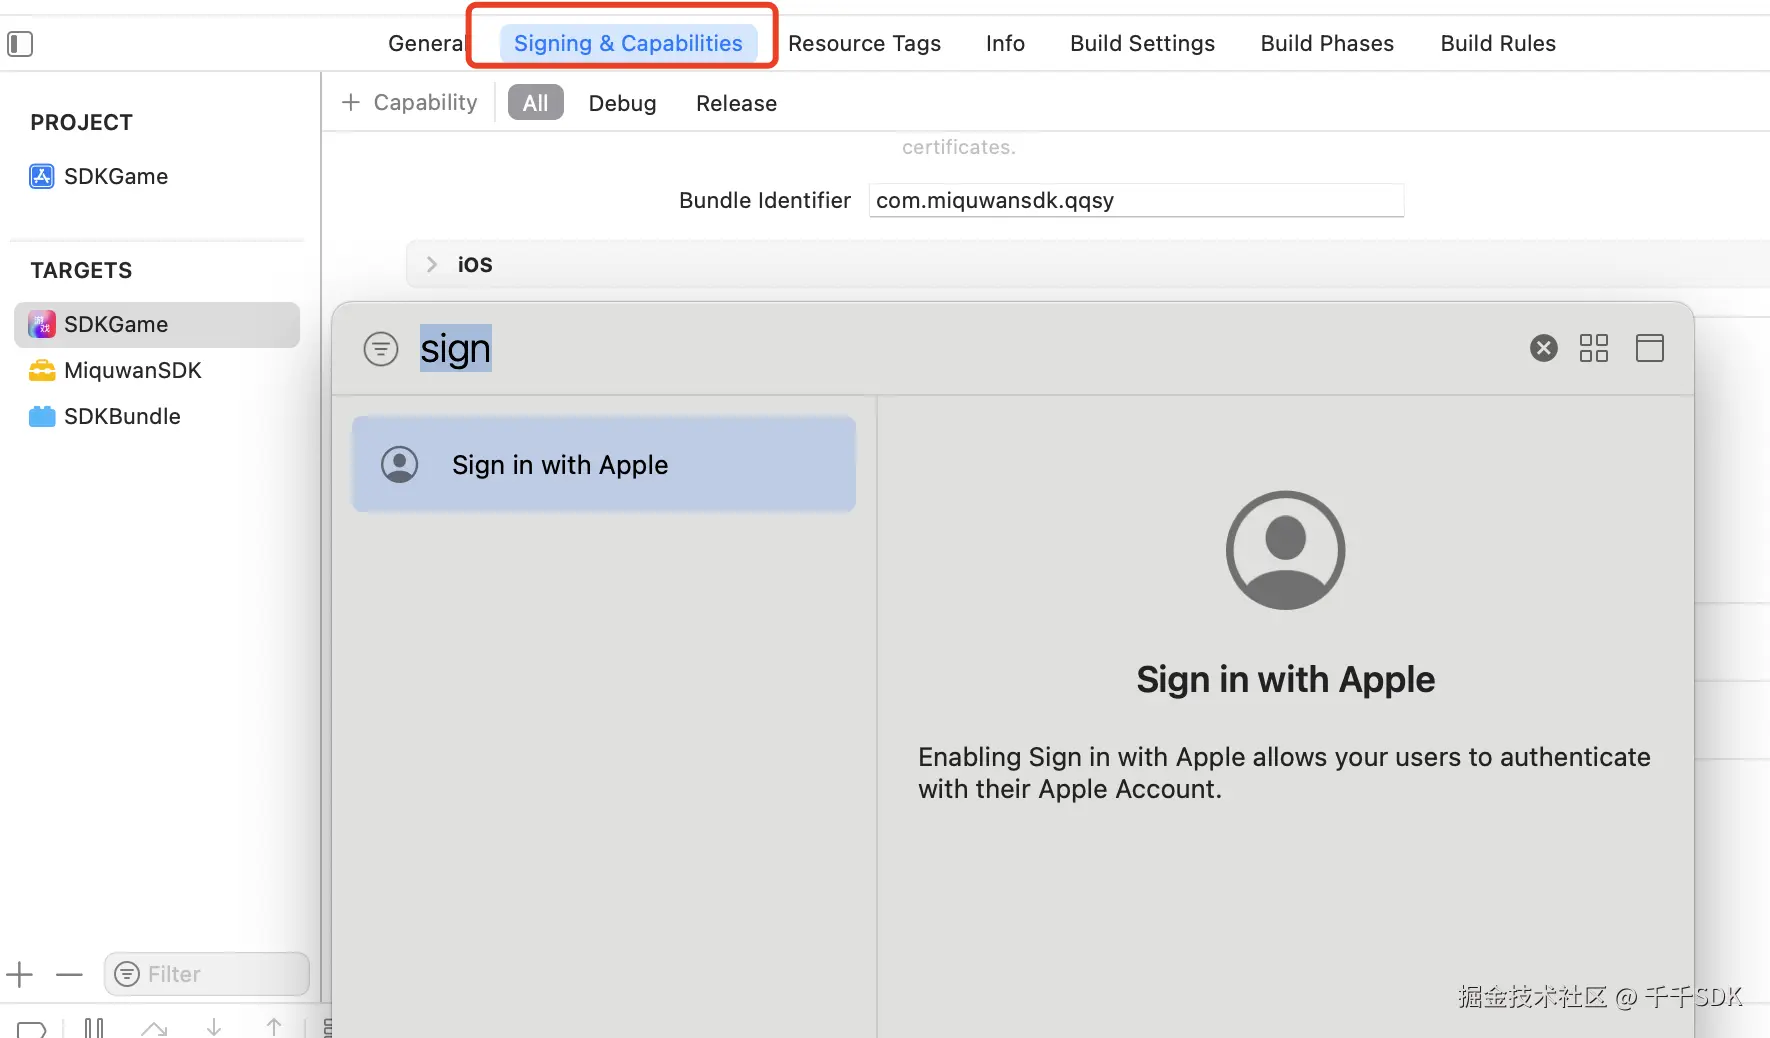The width and height of the screenshot is (1770, 1038).
Task: Click the PROJECT section heading
Action: click(82, 122)
